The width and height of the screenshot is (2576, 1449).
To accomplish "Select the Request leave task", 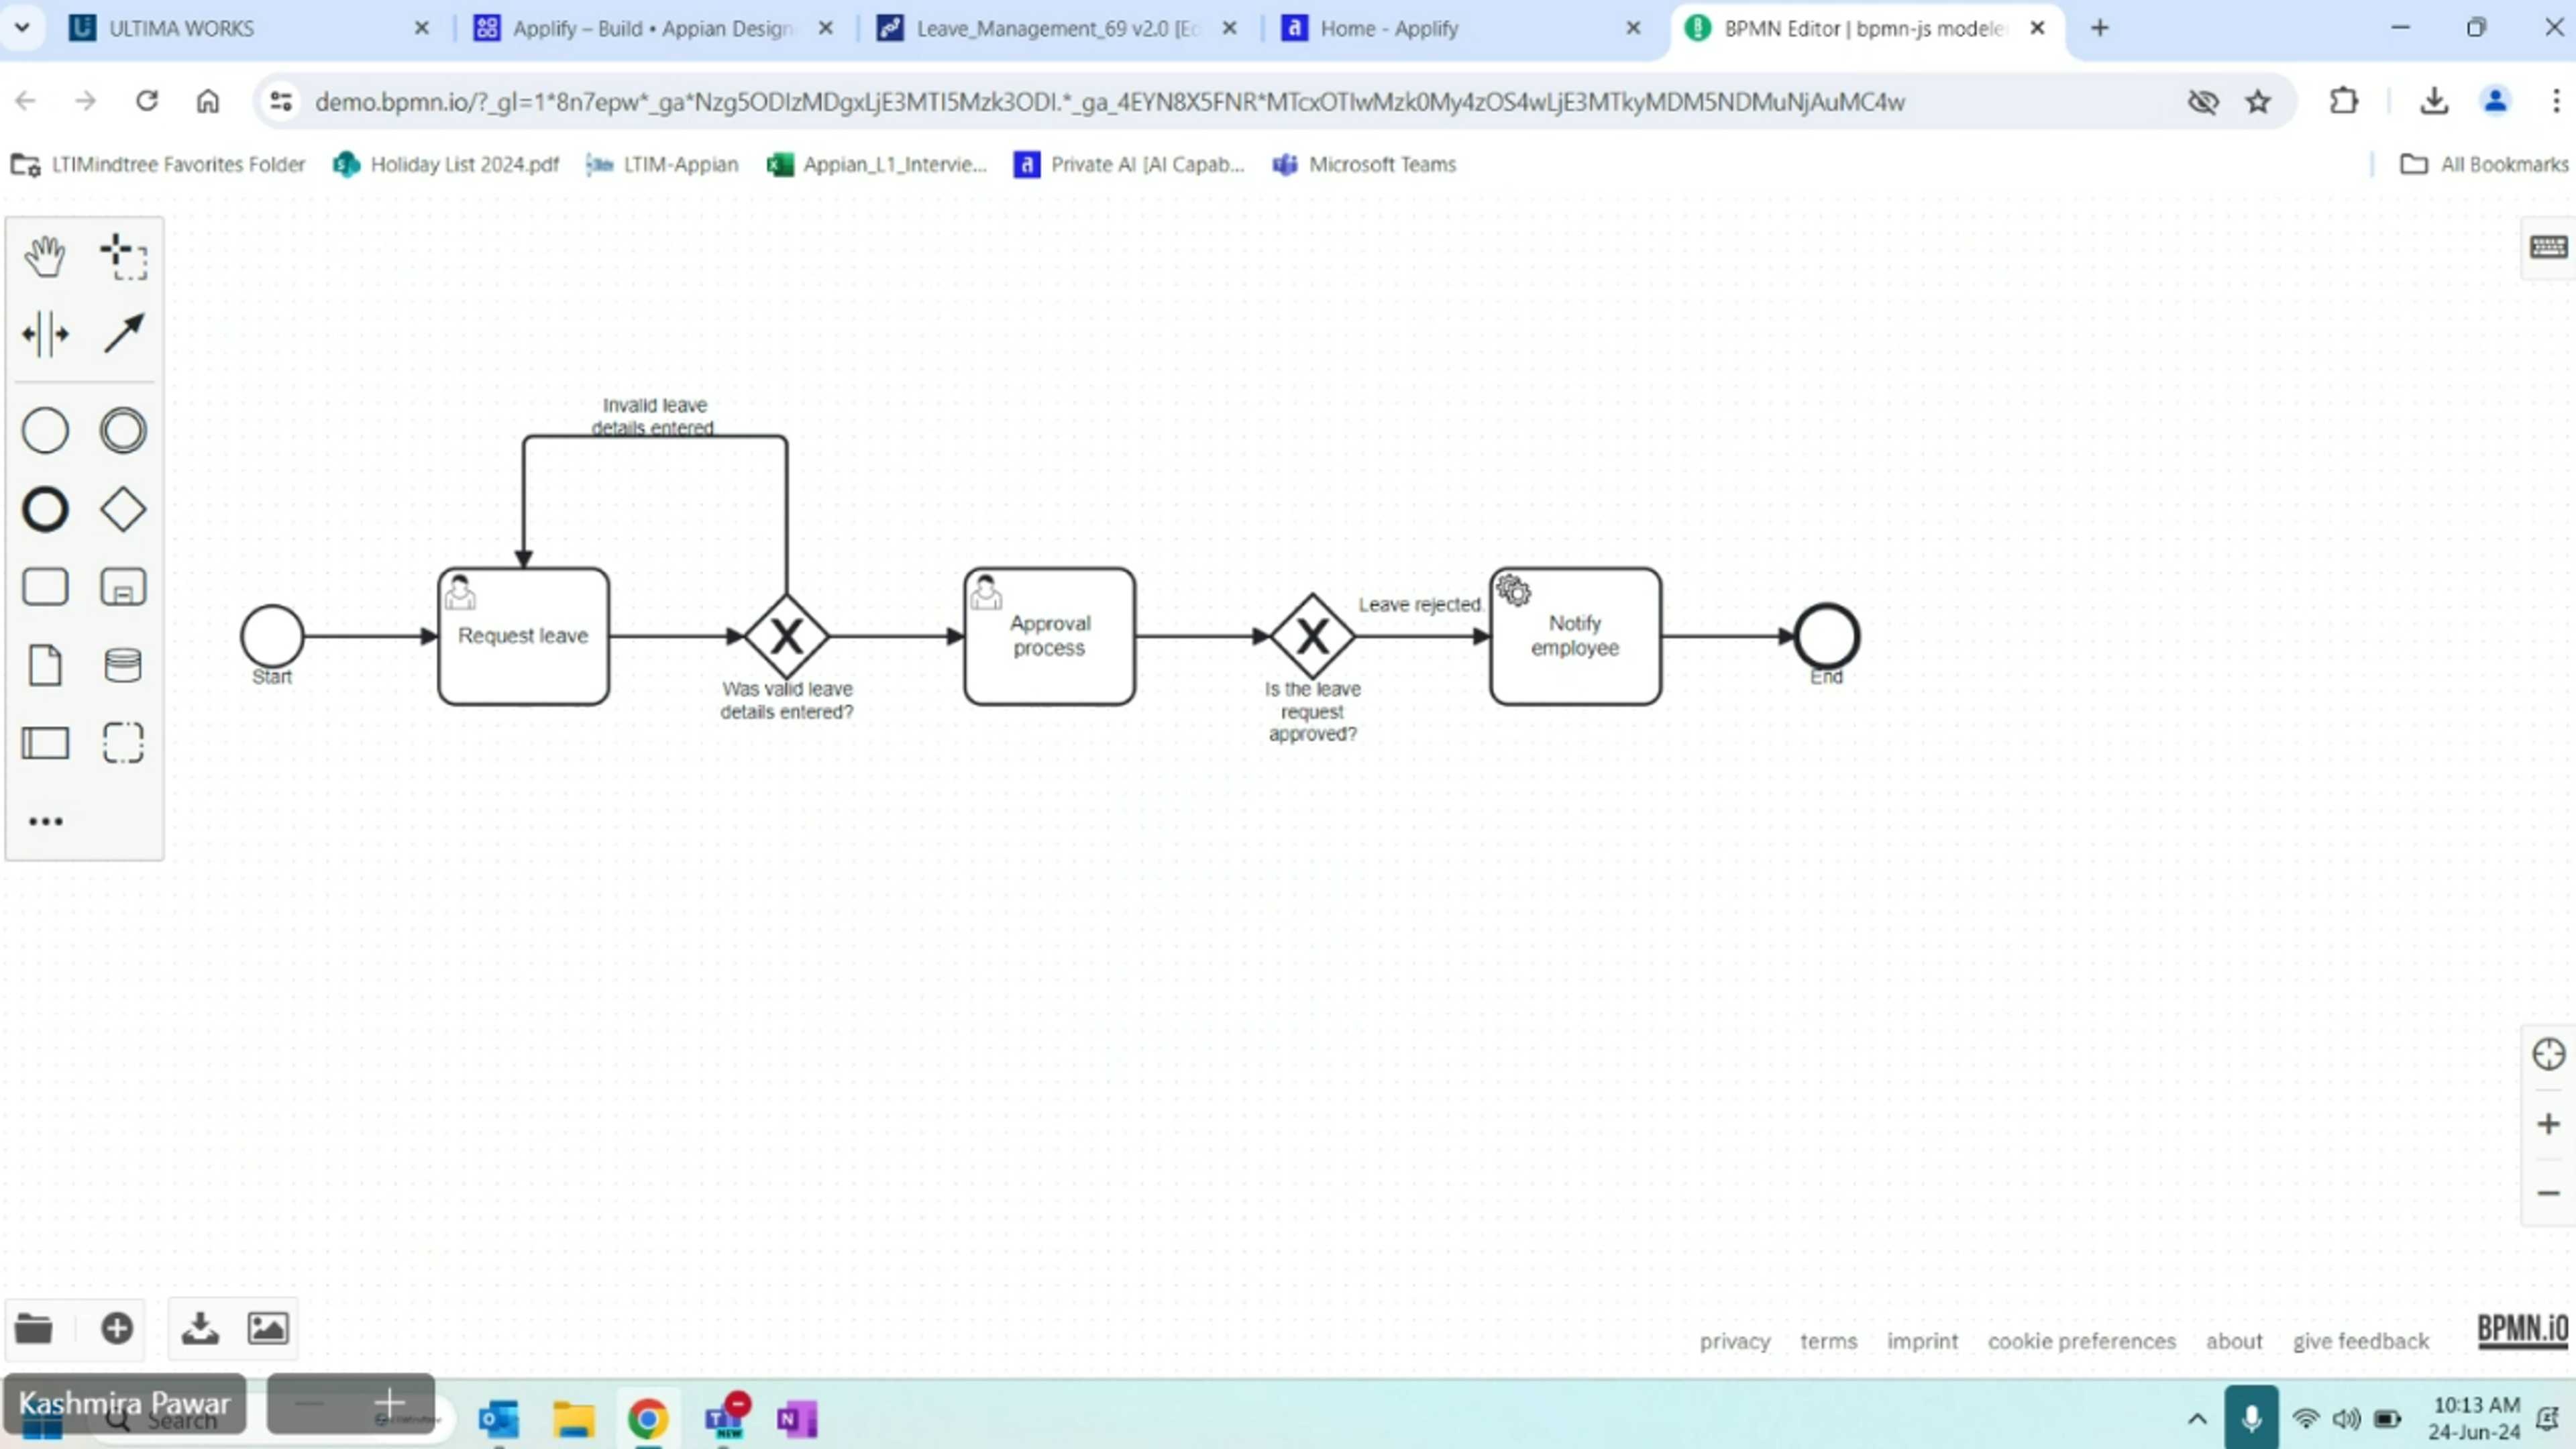I will 523,636.
